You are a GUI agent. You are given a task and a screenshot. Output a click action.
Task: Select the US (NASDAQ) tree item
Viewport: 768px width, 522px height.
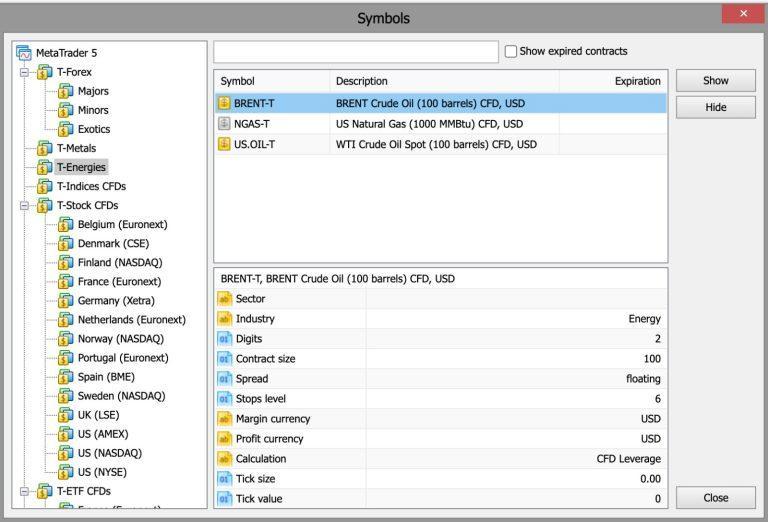pos(110,453)
